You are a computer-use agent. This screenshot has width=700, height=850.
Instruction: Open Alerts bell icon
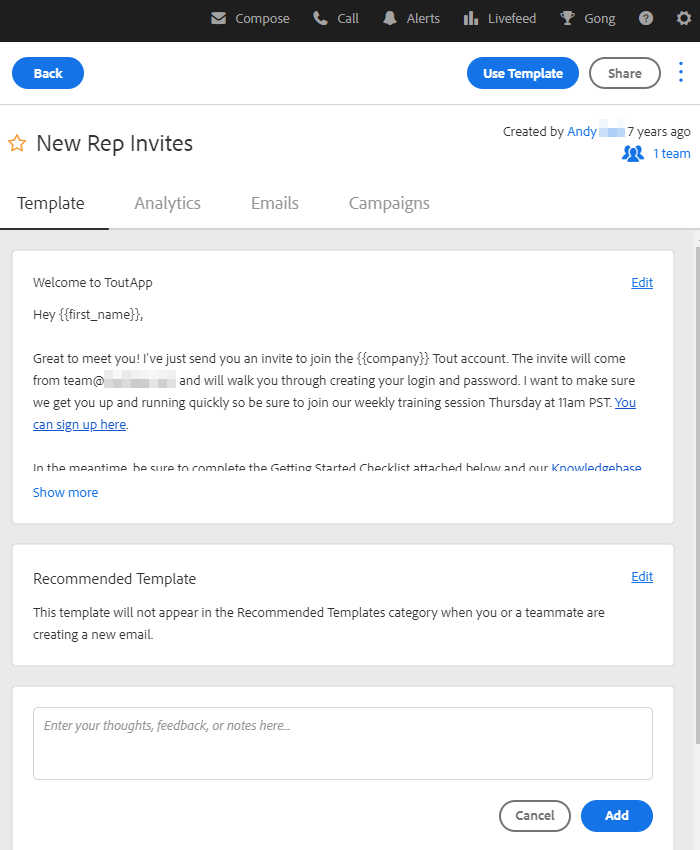click(x=389, y=18)
